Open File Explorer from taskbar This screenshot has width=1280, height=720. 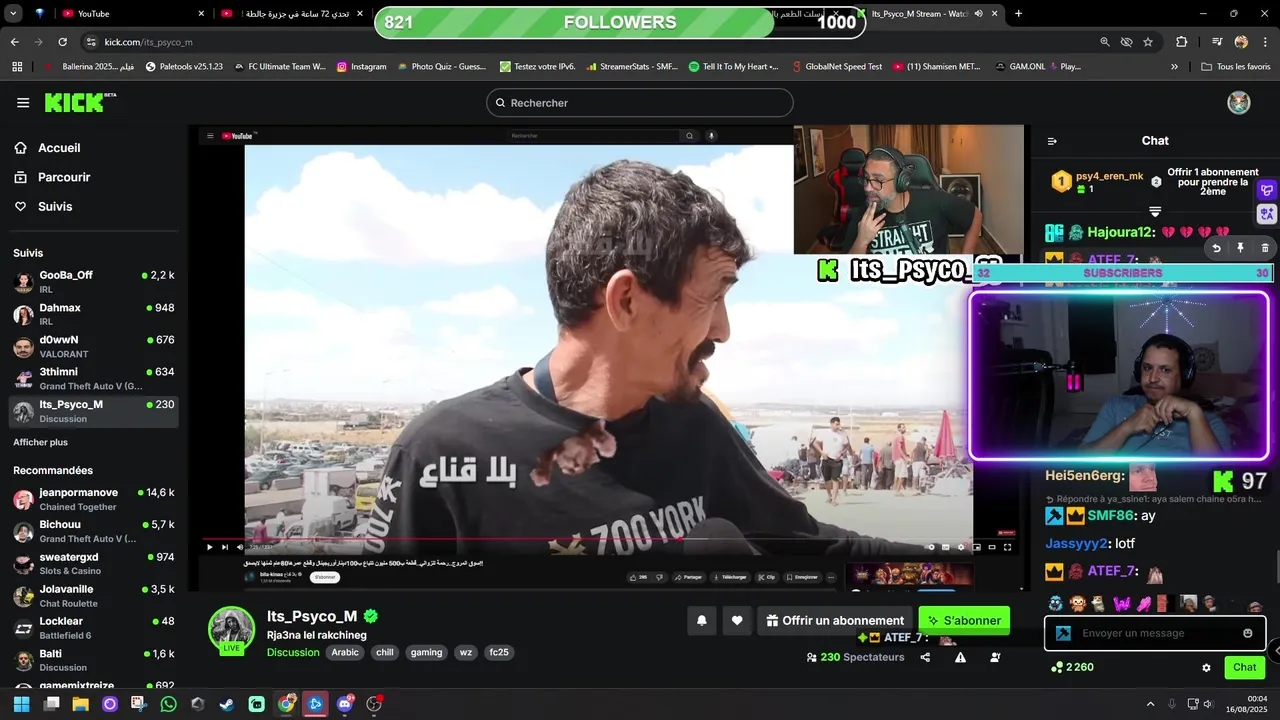coord(80,704)
